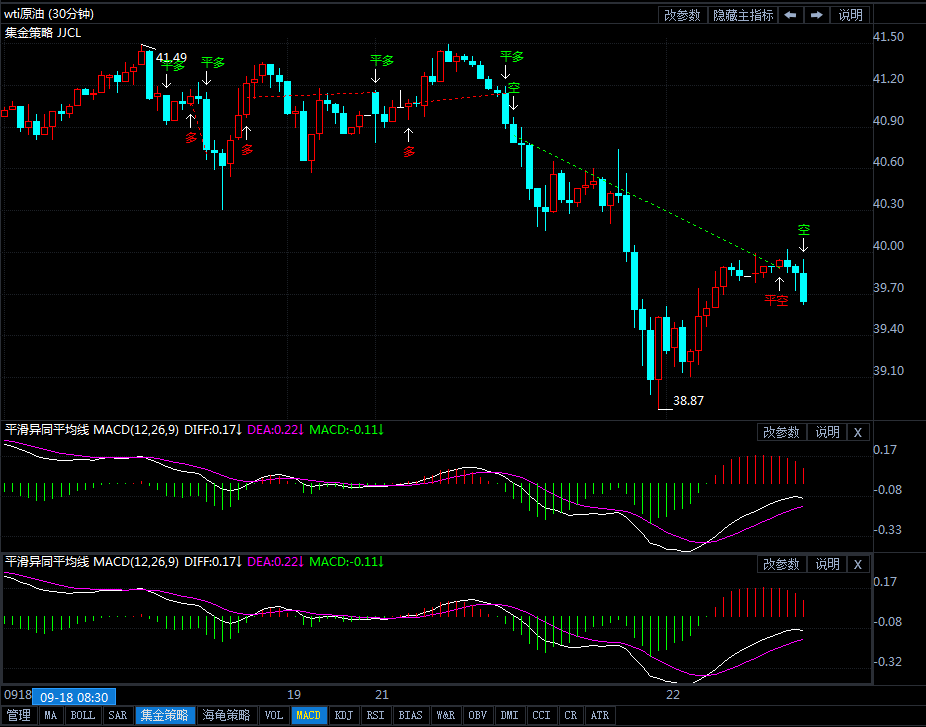Open 改参数 for the main chart
Screen dimensions: 926x727
click(682, 15)
